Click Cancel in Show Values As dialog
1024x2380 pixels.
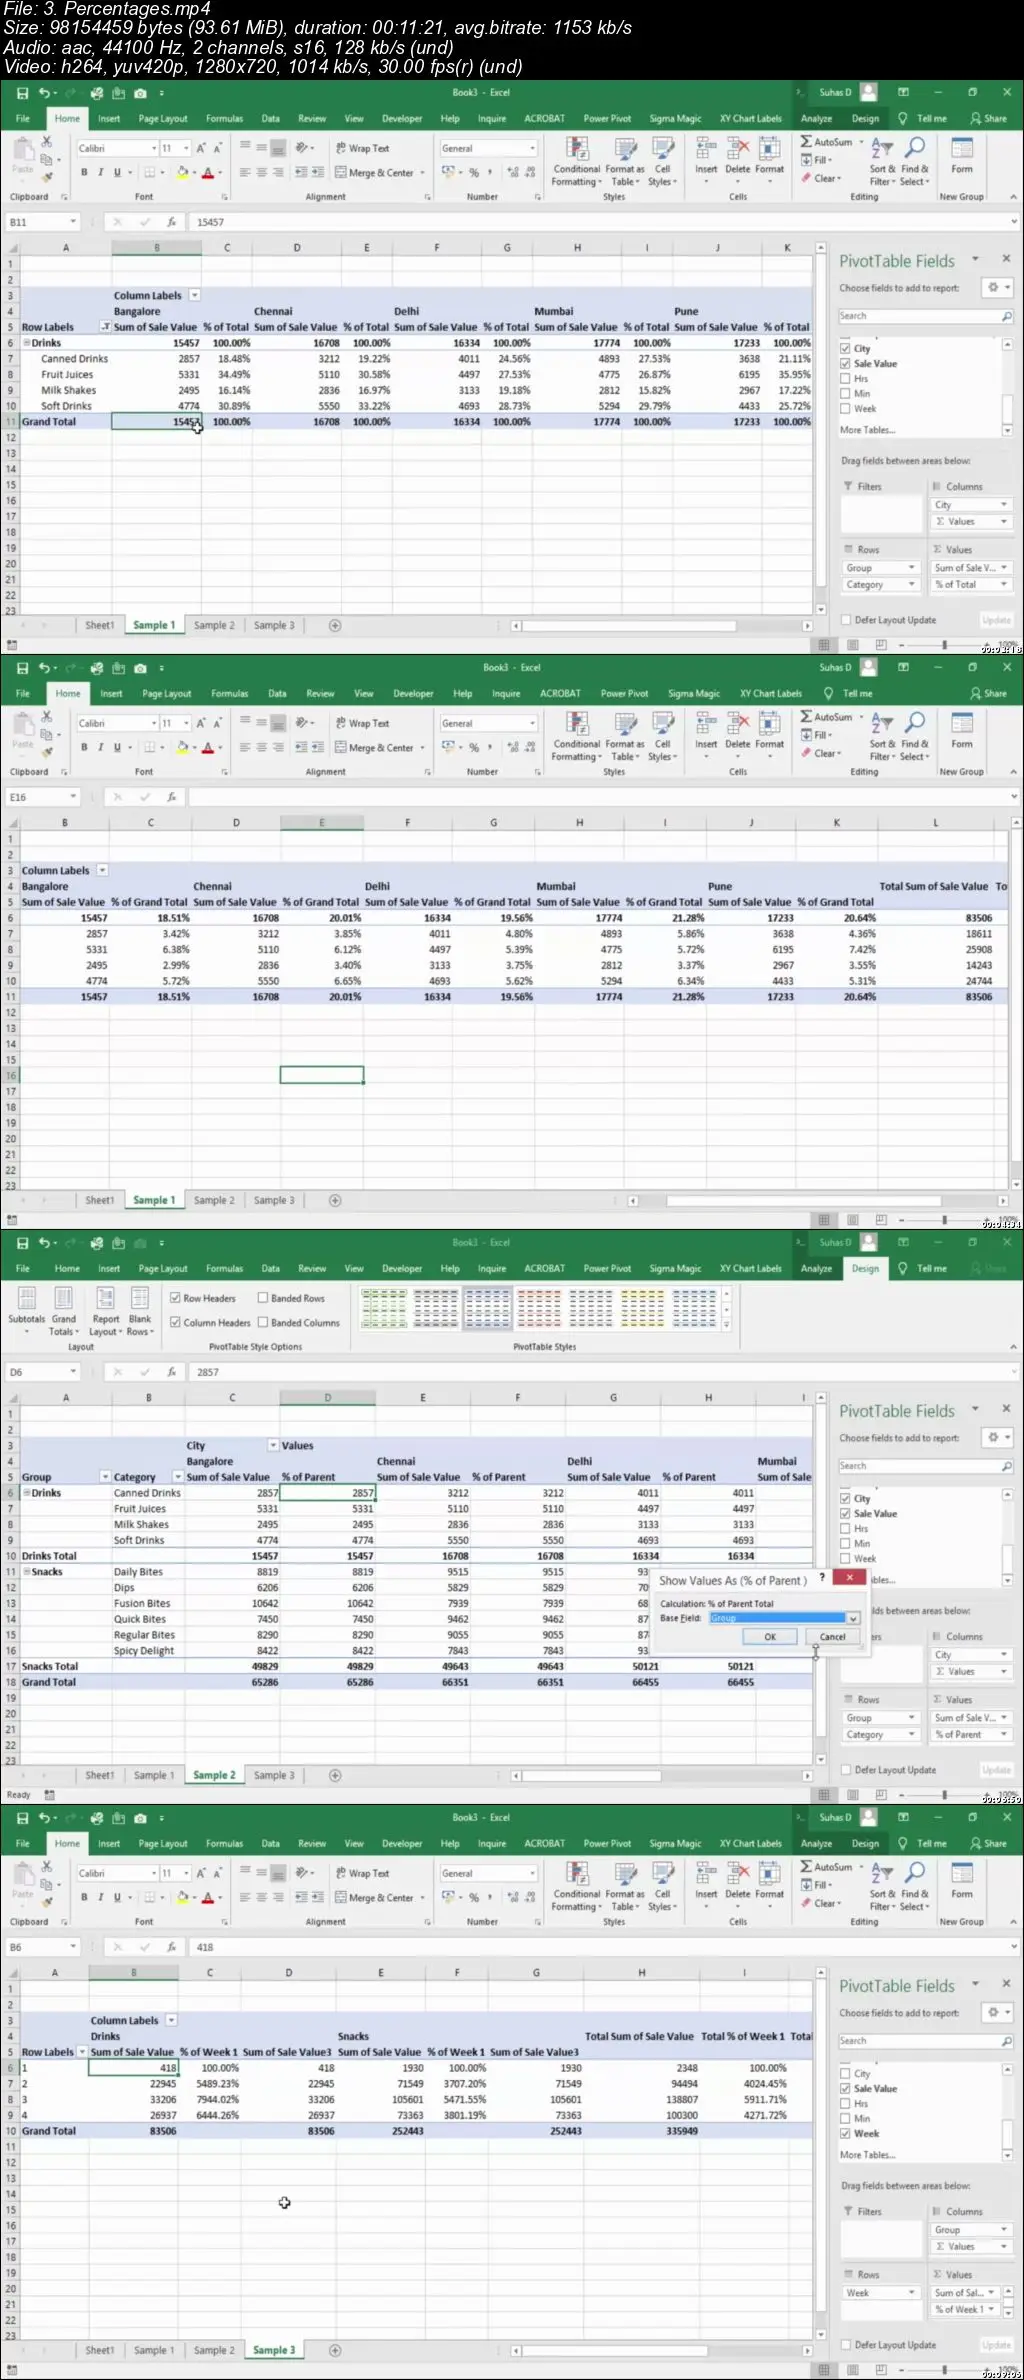point(832,1637)
